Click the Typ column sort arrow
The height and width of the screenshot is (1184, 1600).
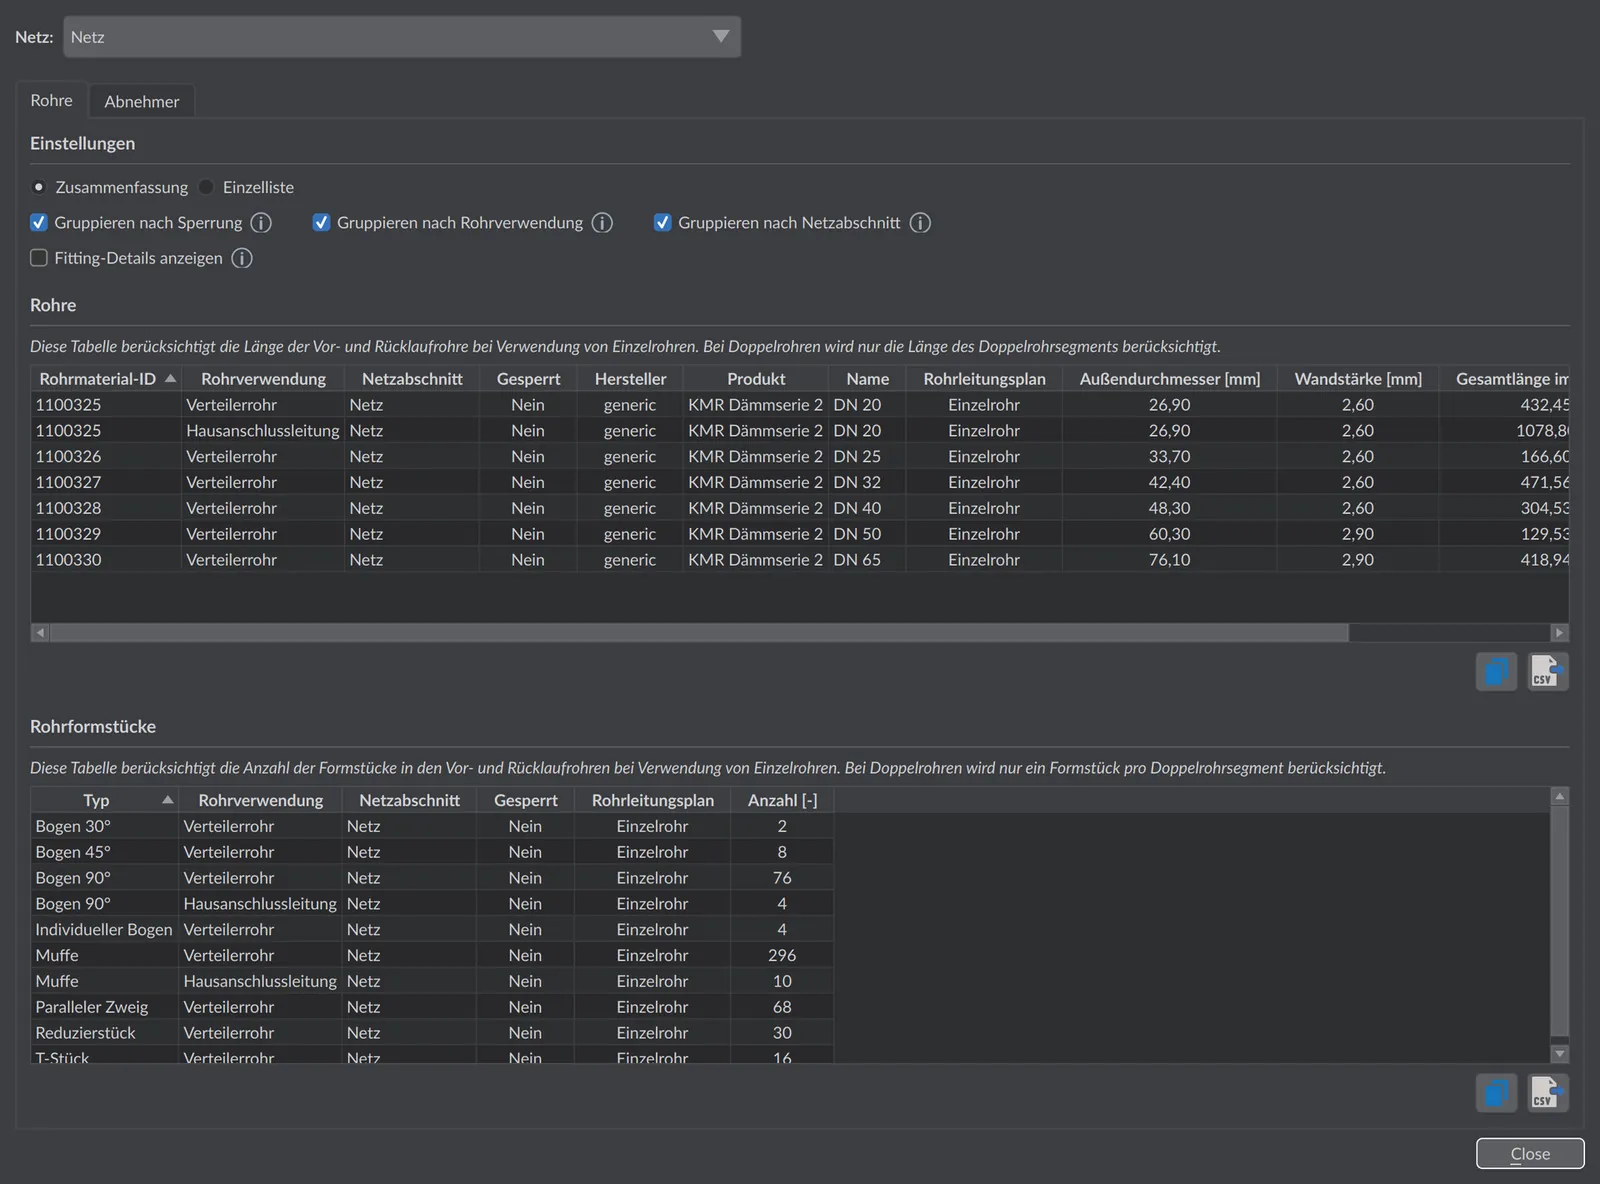click(167, 800)
